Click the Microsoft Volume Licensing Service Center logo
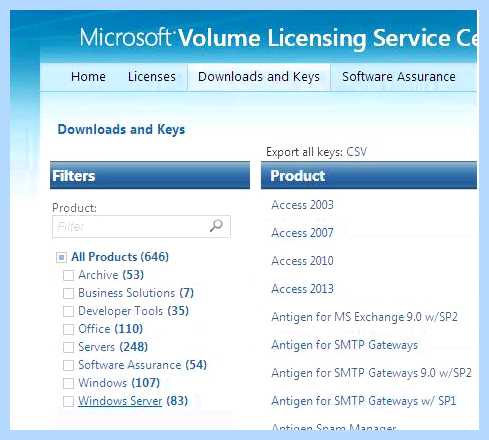This screenshot has width=489, height=440. [278, 38]
